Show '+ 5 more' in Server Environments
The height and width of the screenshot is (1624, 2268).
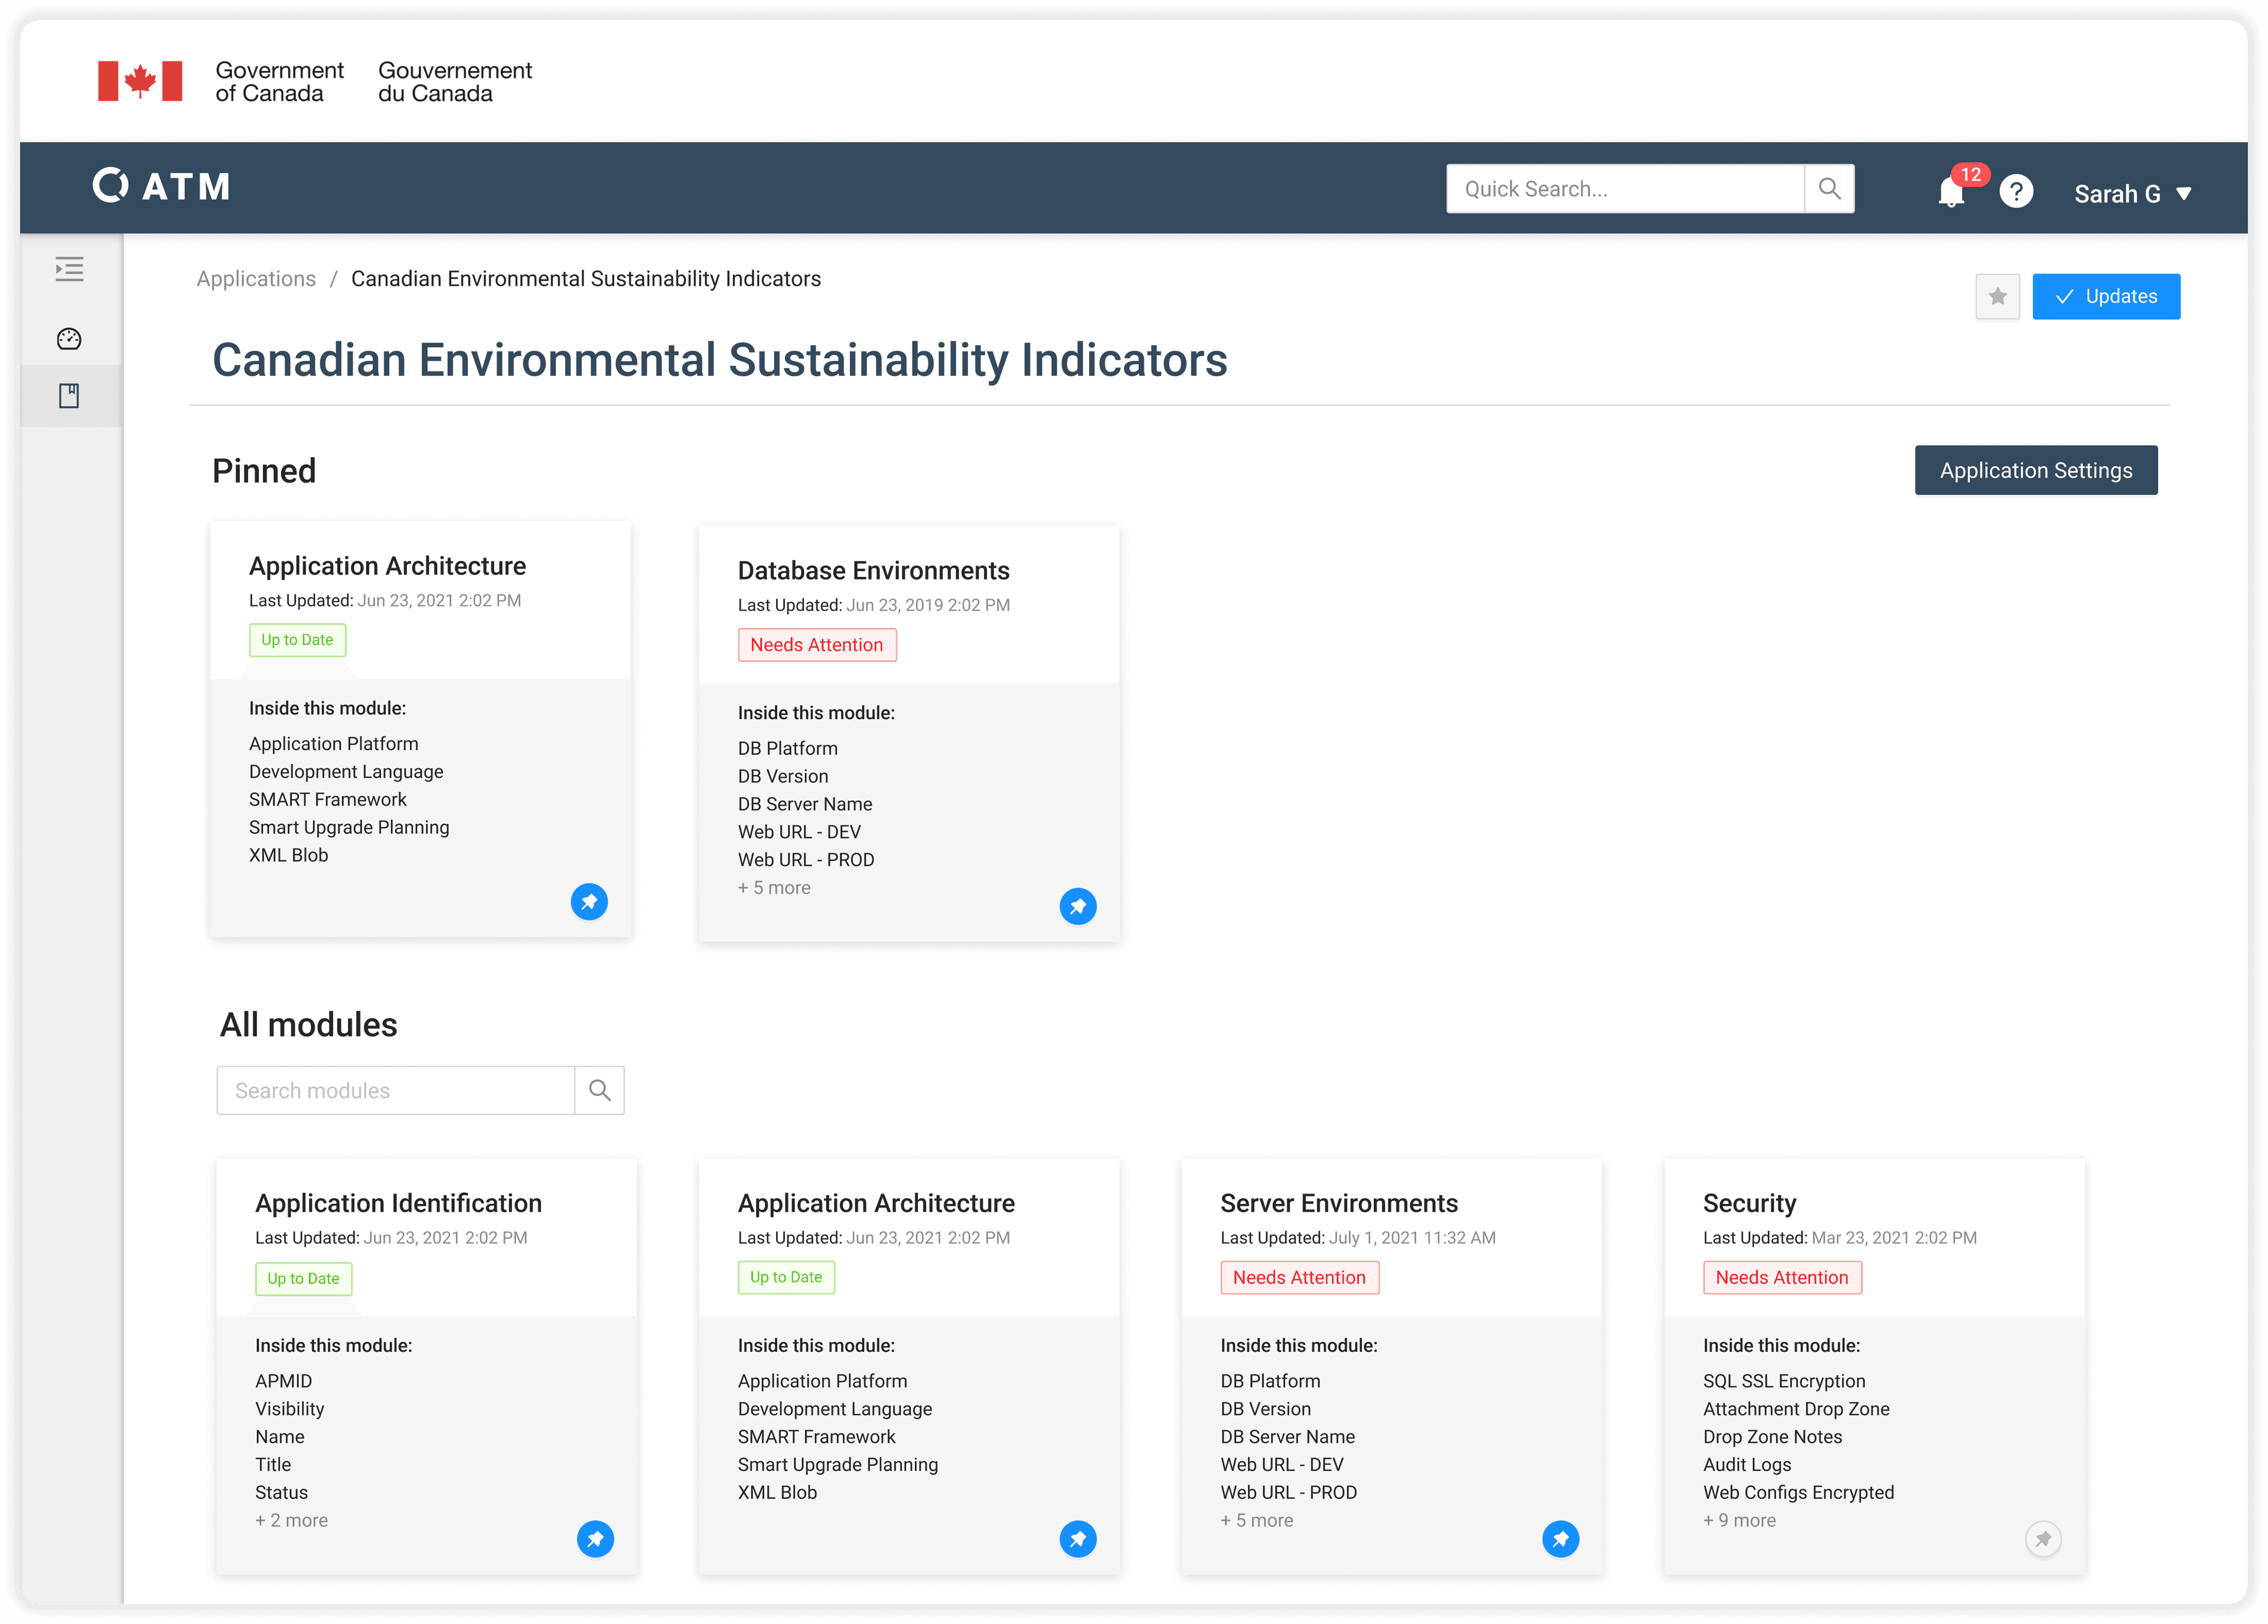pos(1256,1520)
